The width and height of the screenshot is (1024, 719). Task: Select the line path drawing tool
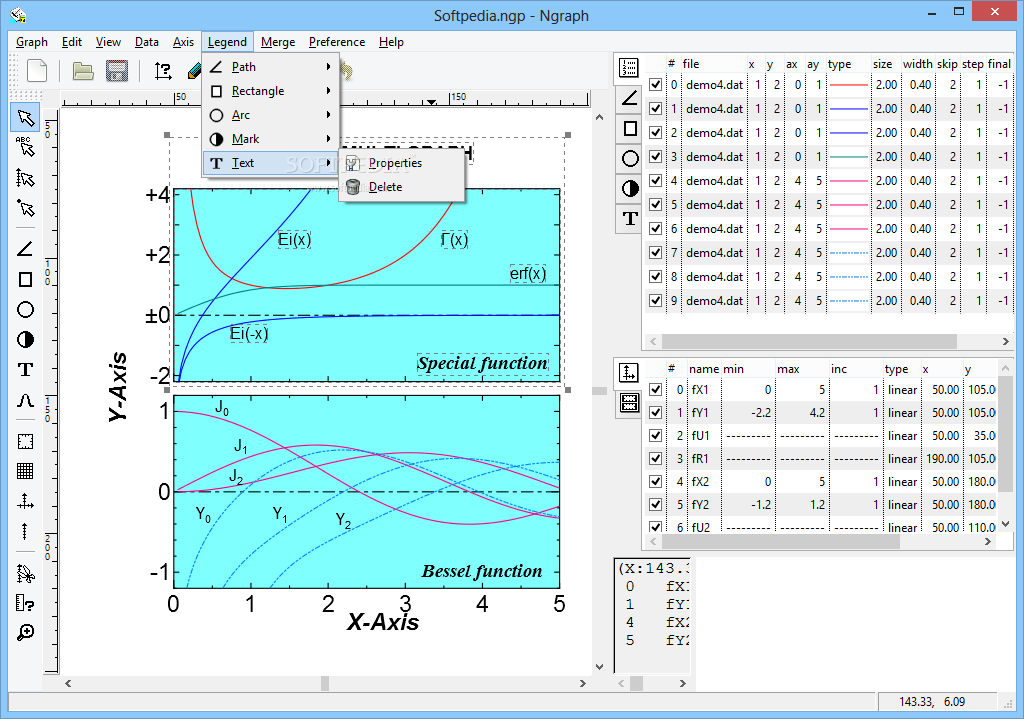(25, 249)
